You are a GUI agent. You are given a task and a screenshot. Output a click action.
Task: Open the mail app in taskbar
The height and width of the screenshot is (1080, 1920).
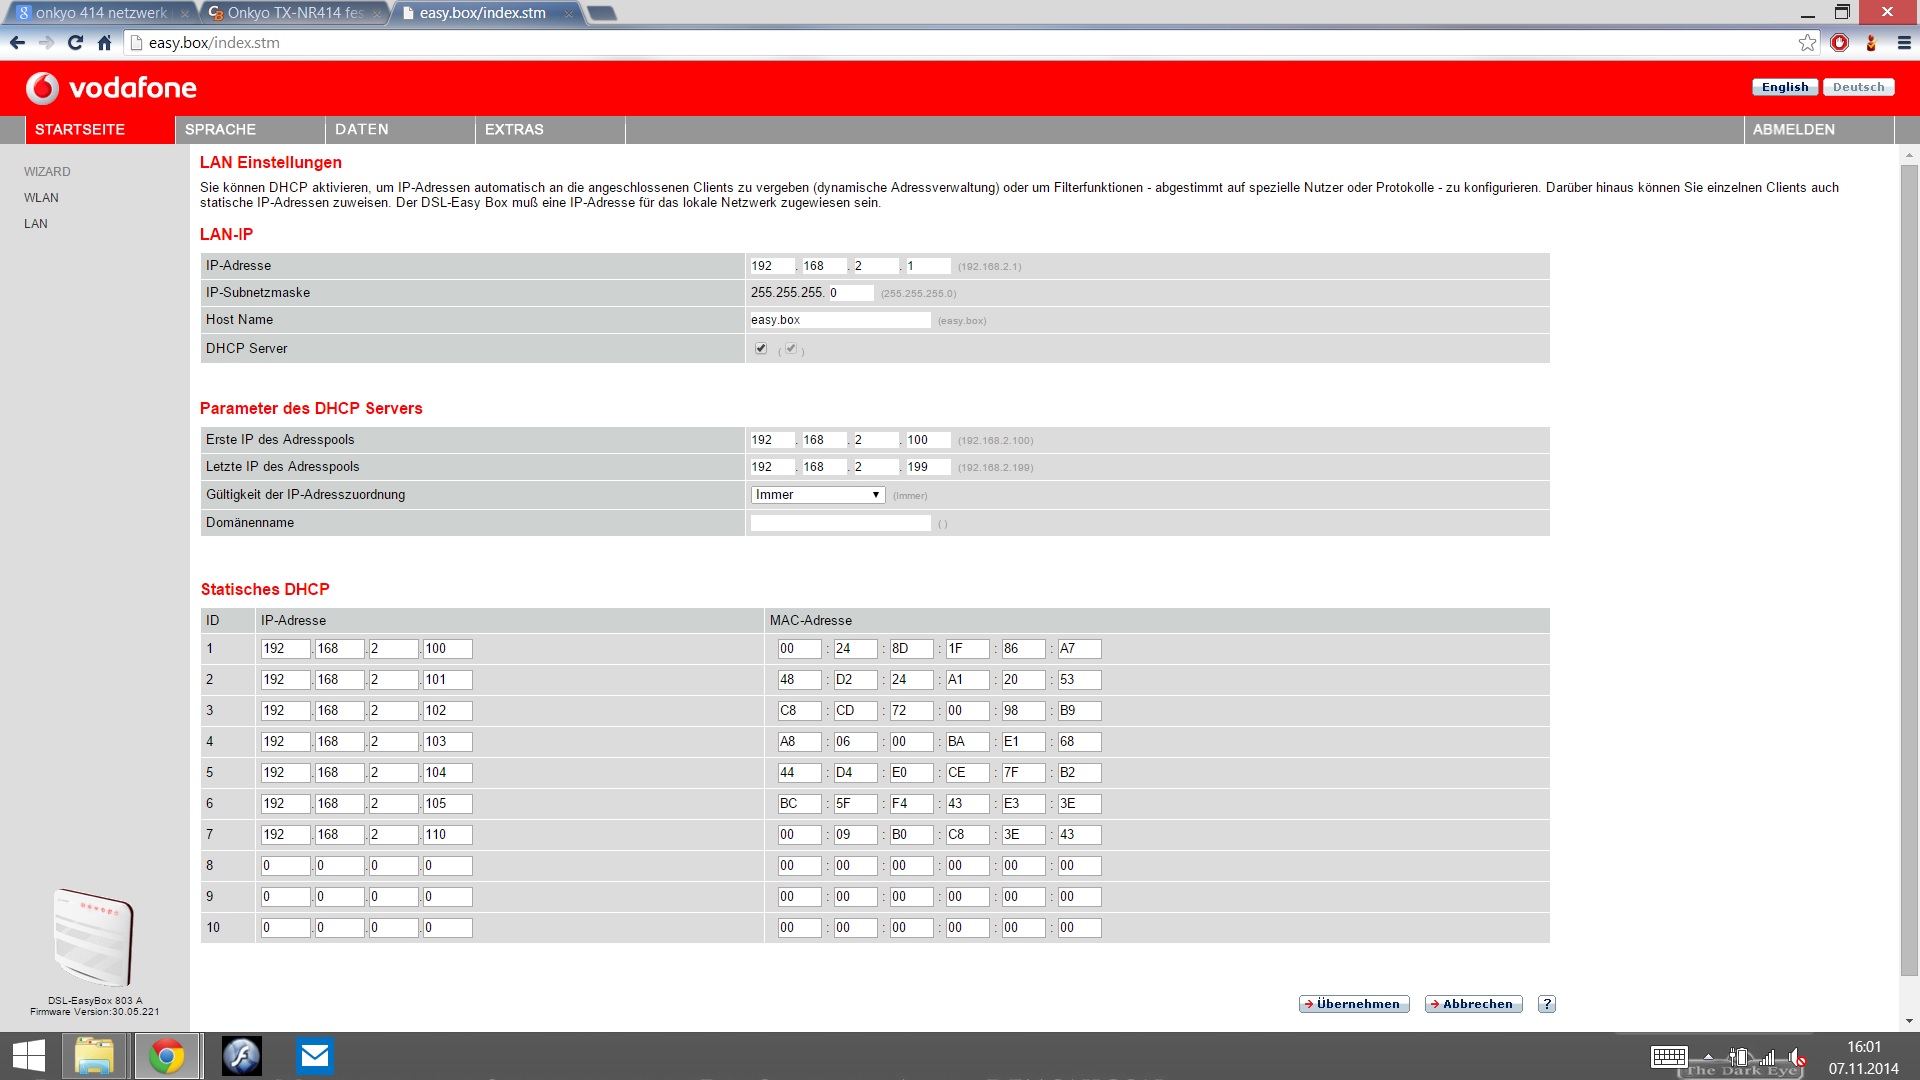pos(314,1056)
